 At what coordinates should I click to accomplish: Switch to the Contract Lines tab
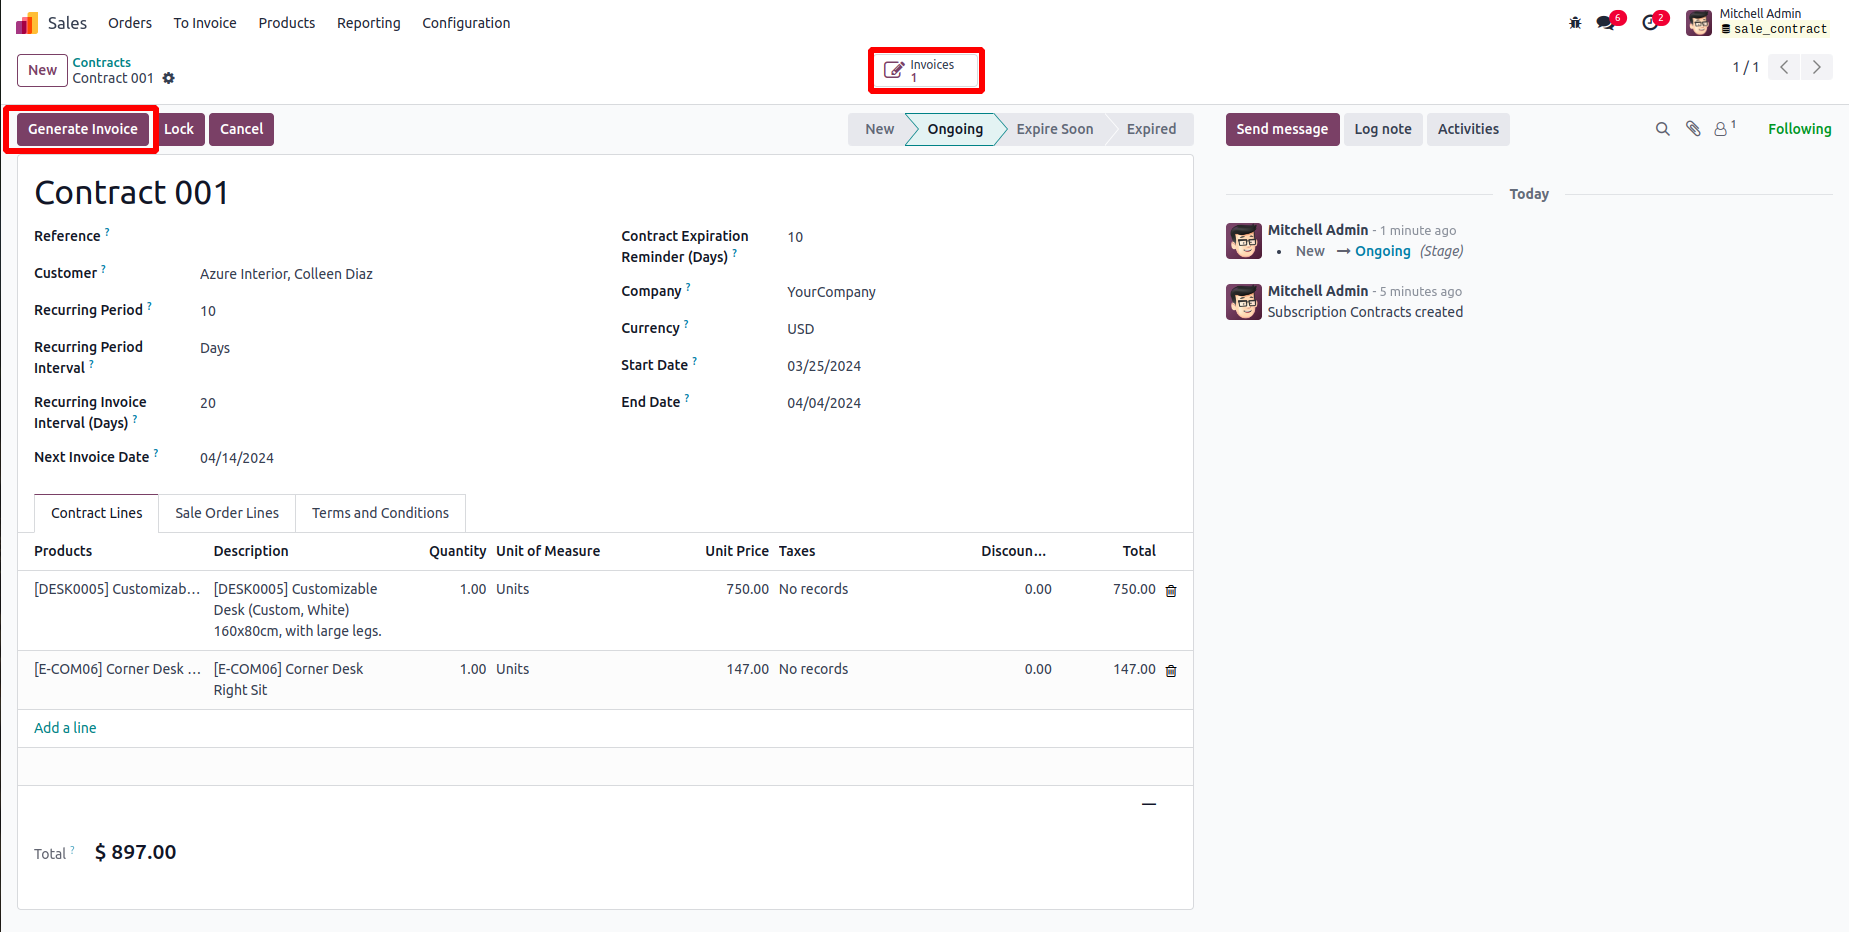(x=97, y=513)
